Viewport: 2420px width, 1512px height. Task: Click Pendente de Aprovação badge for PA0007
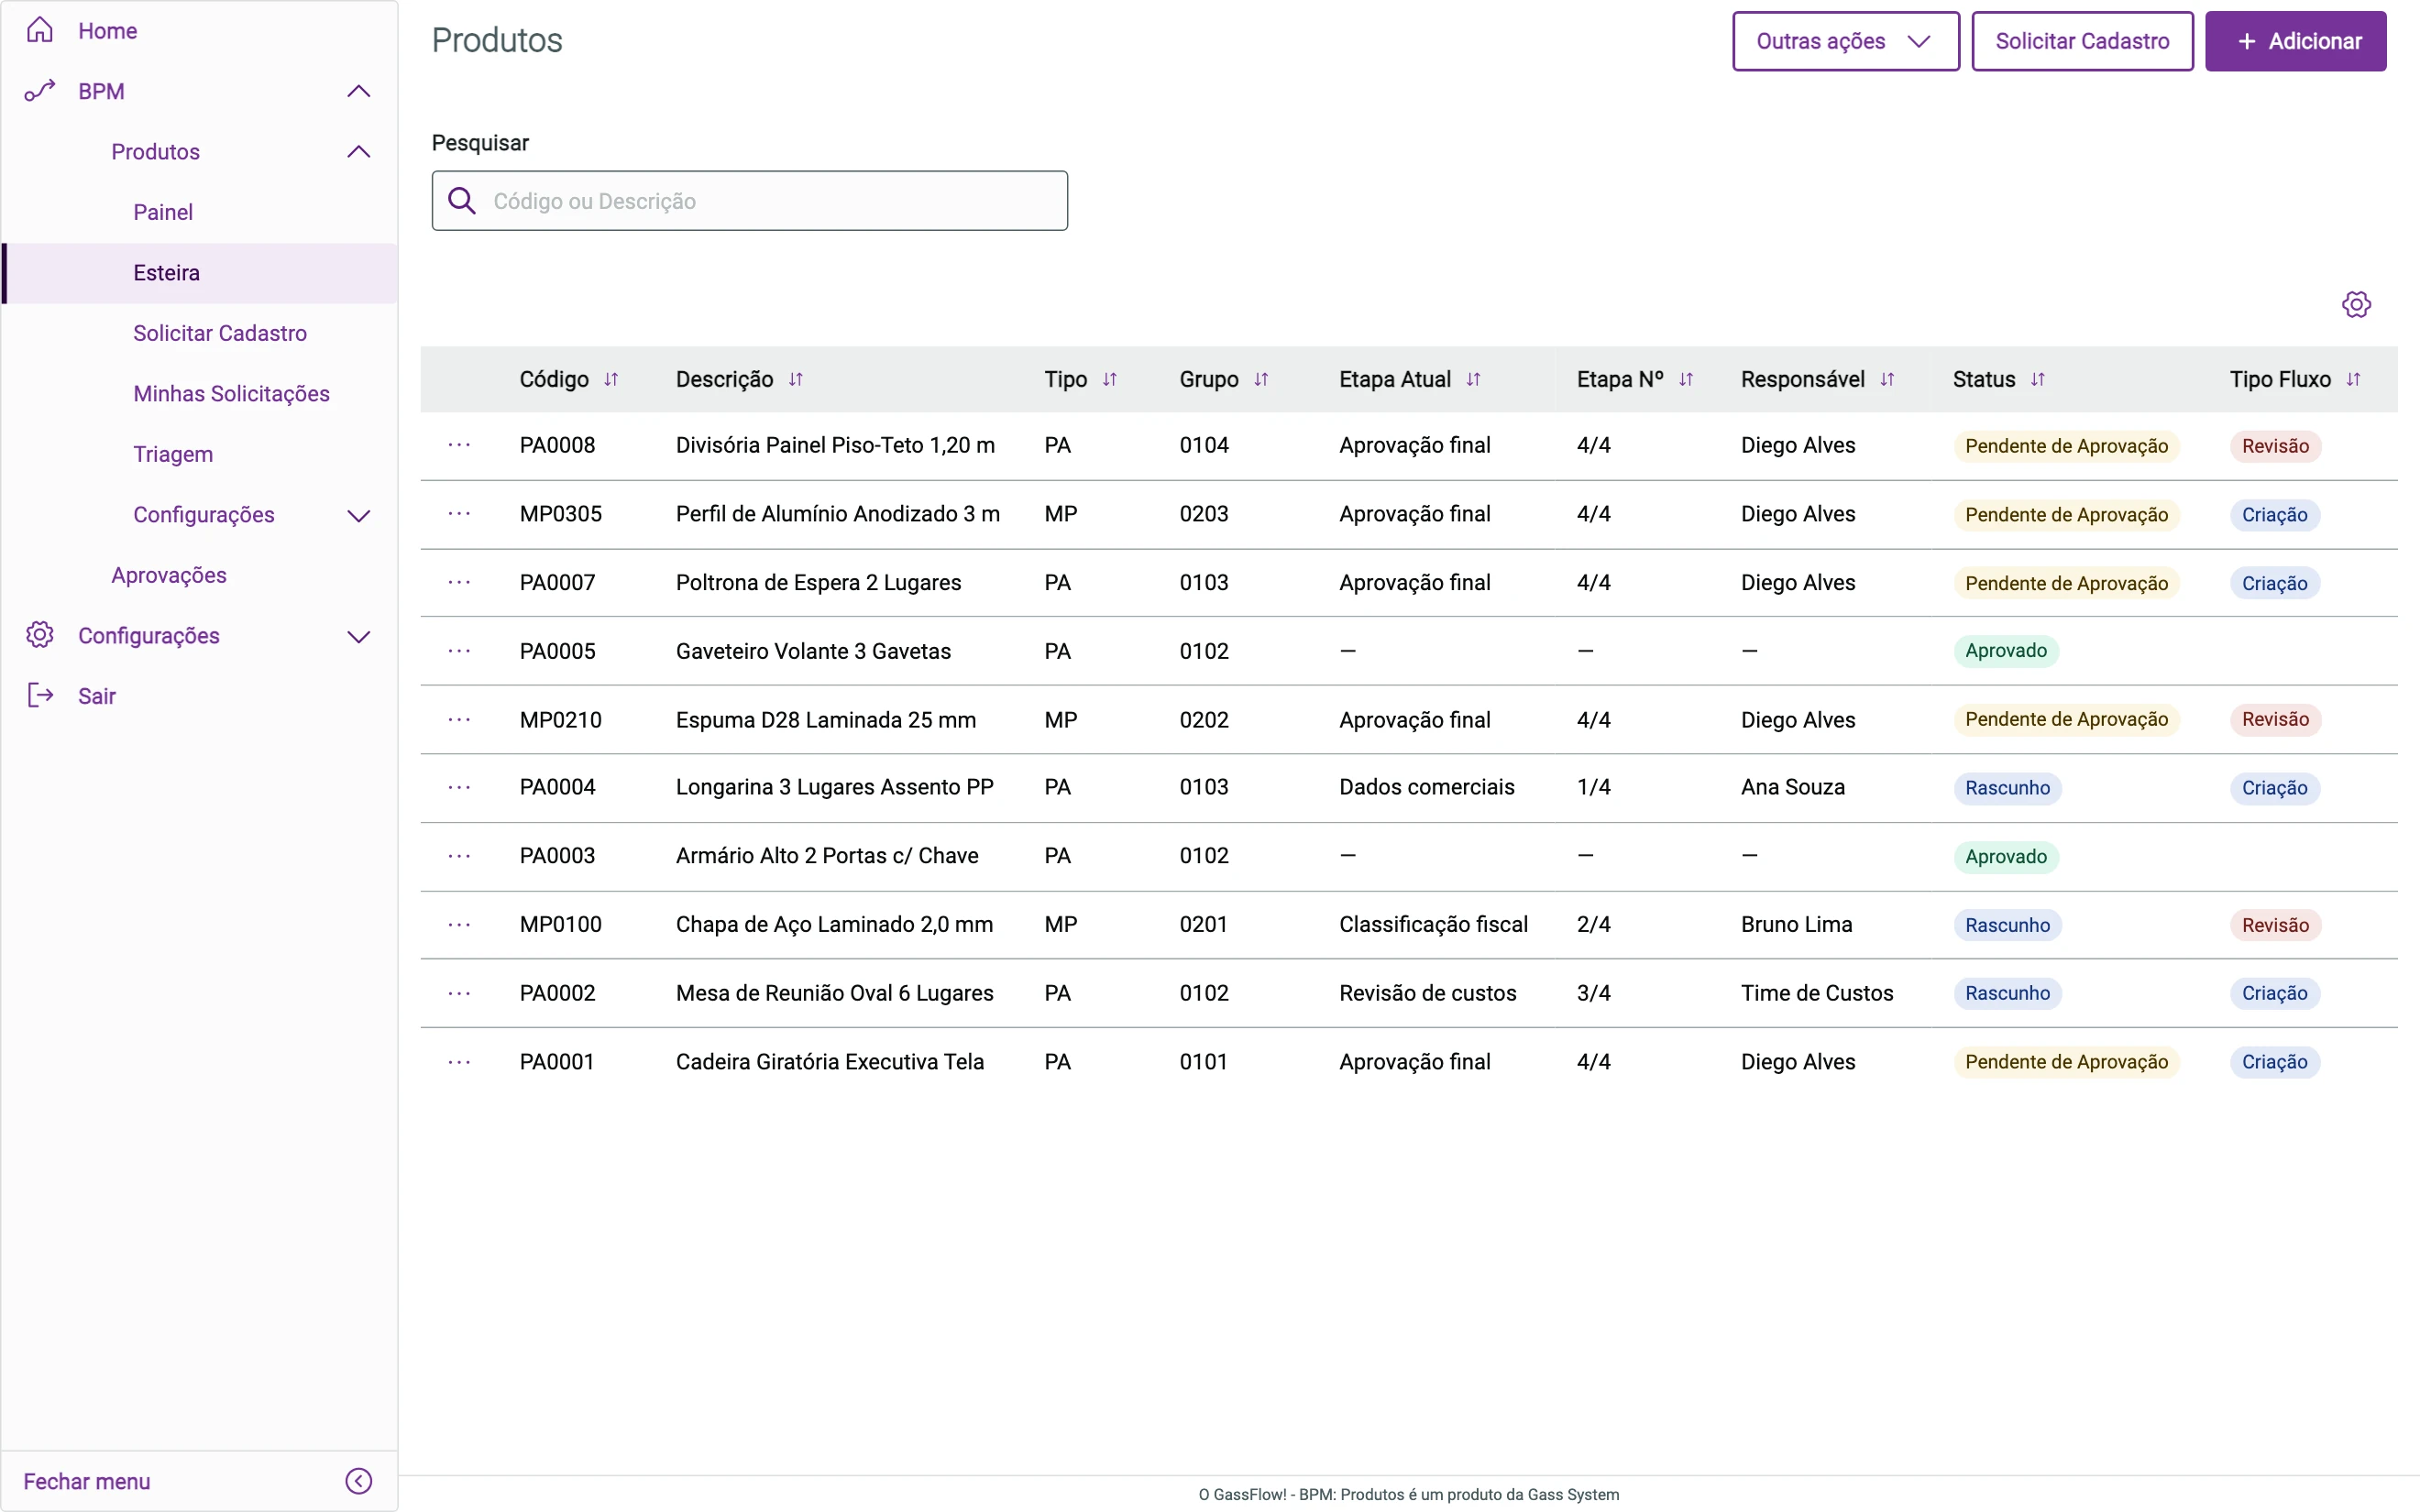point(2066,583)
